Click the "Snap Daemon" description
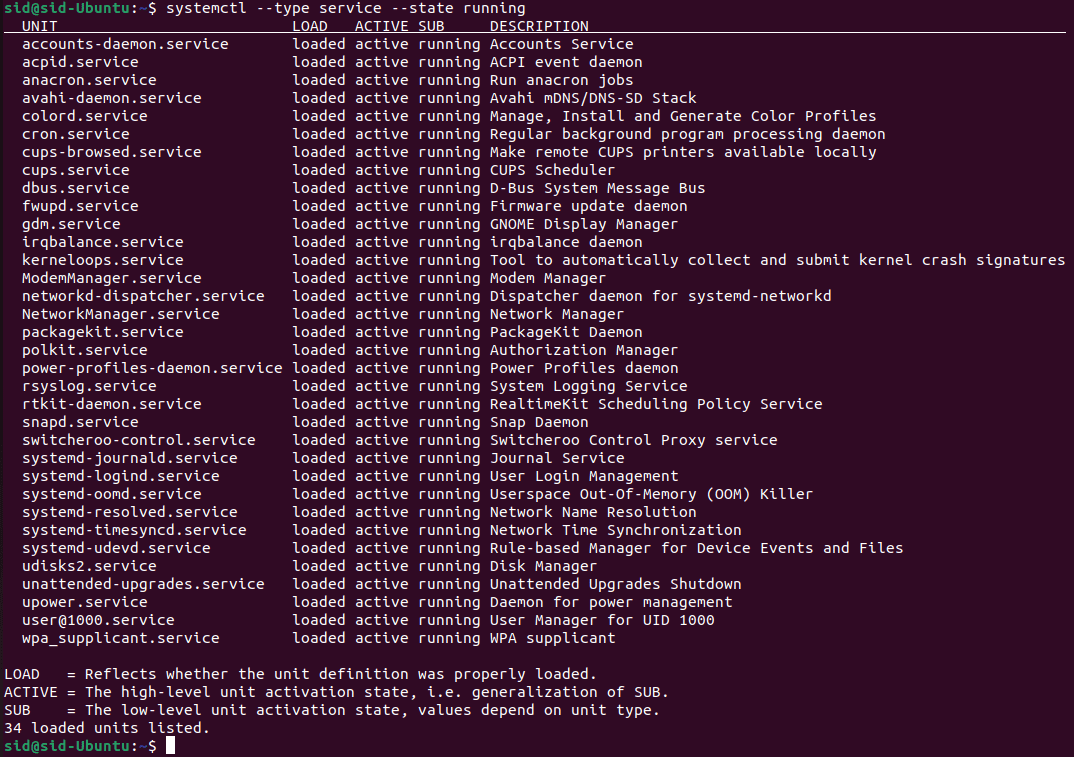 click(539, 422)
